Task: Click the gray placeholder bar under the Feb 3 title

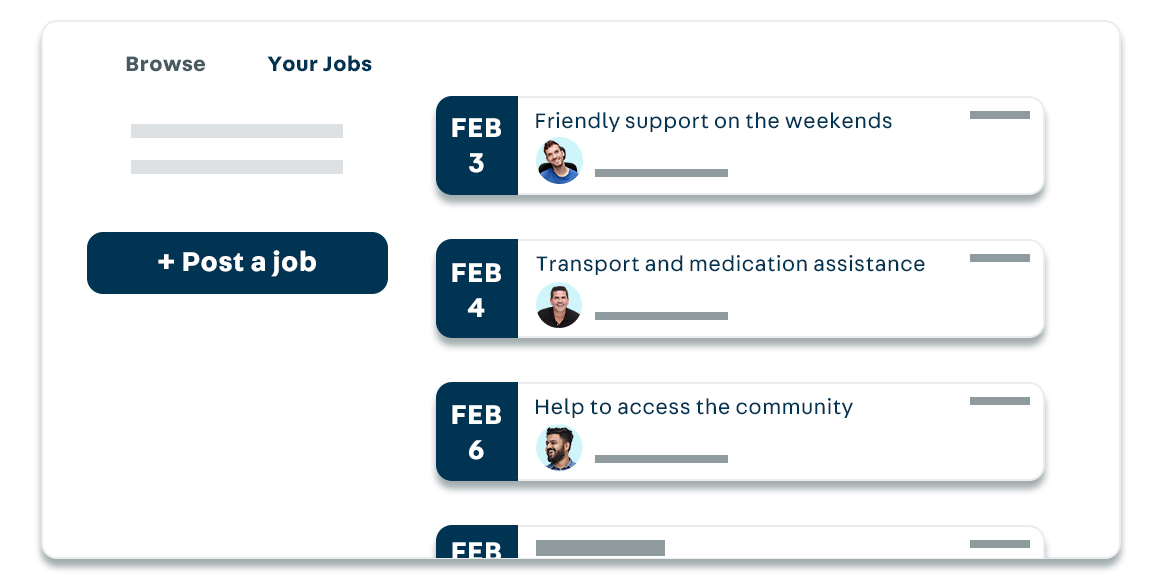Action: point(661,172)
